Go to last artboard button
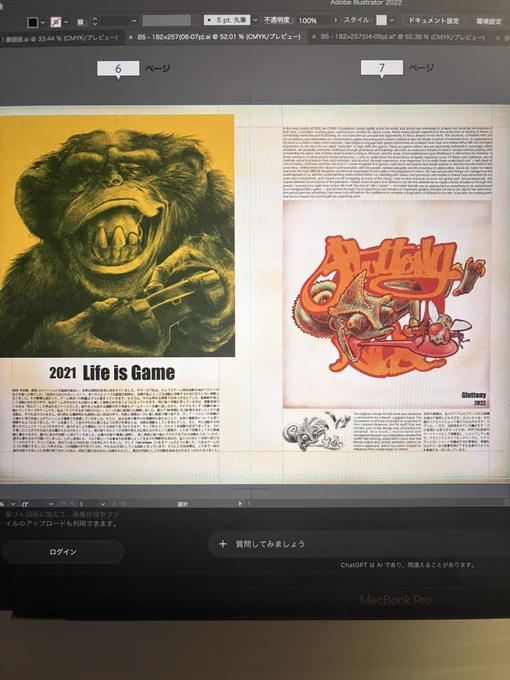This screenshot has width=510, height=680. point(123,503)
